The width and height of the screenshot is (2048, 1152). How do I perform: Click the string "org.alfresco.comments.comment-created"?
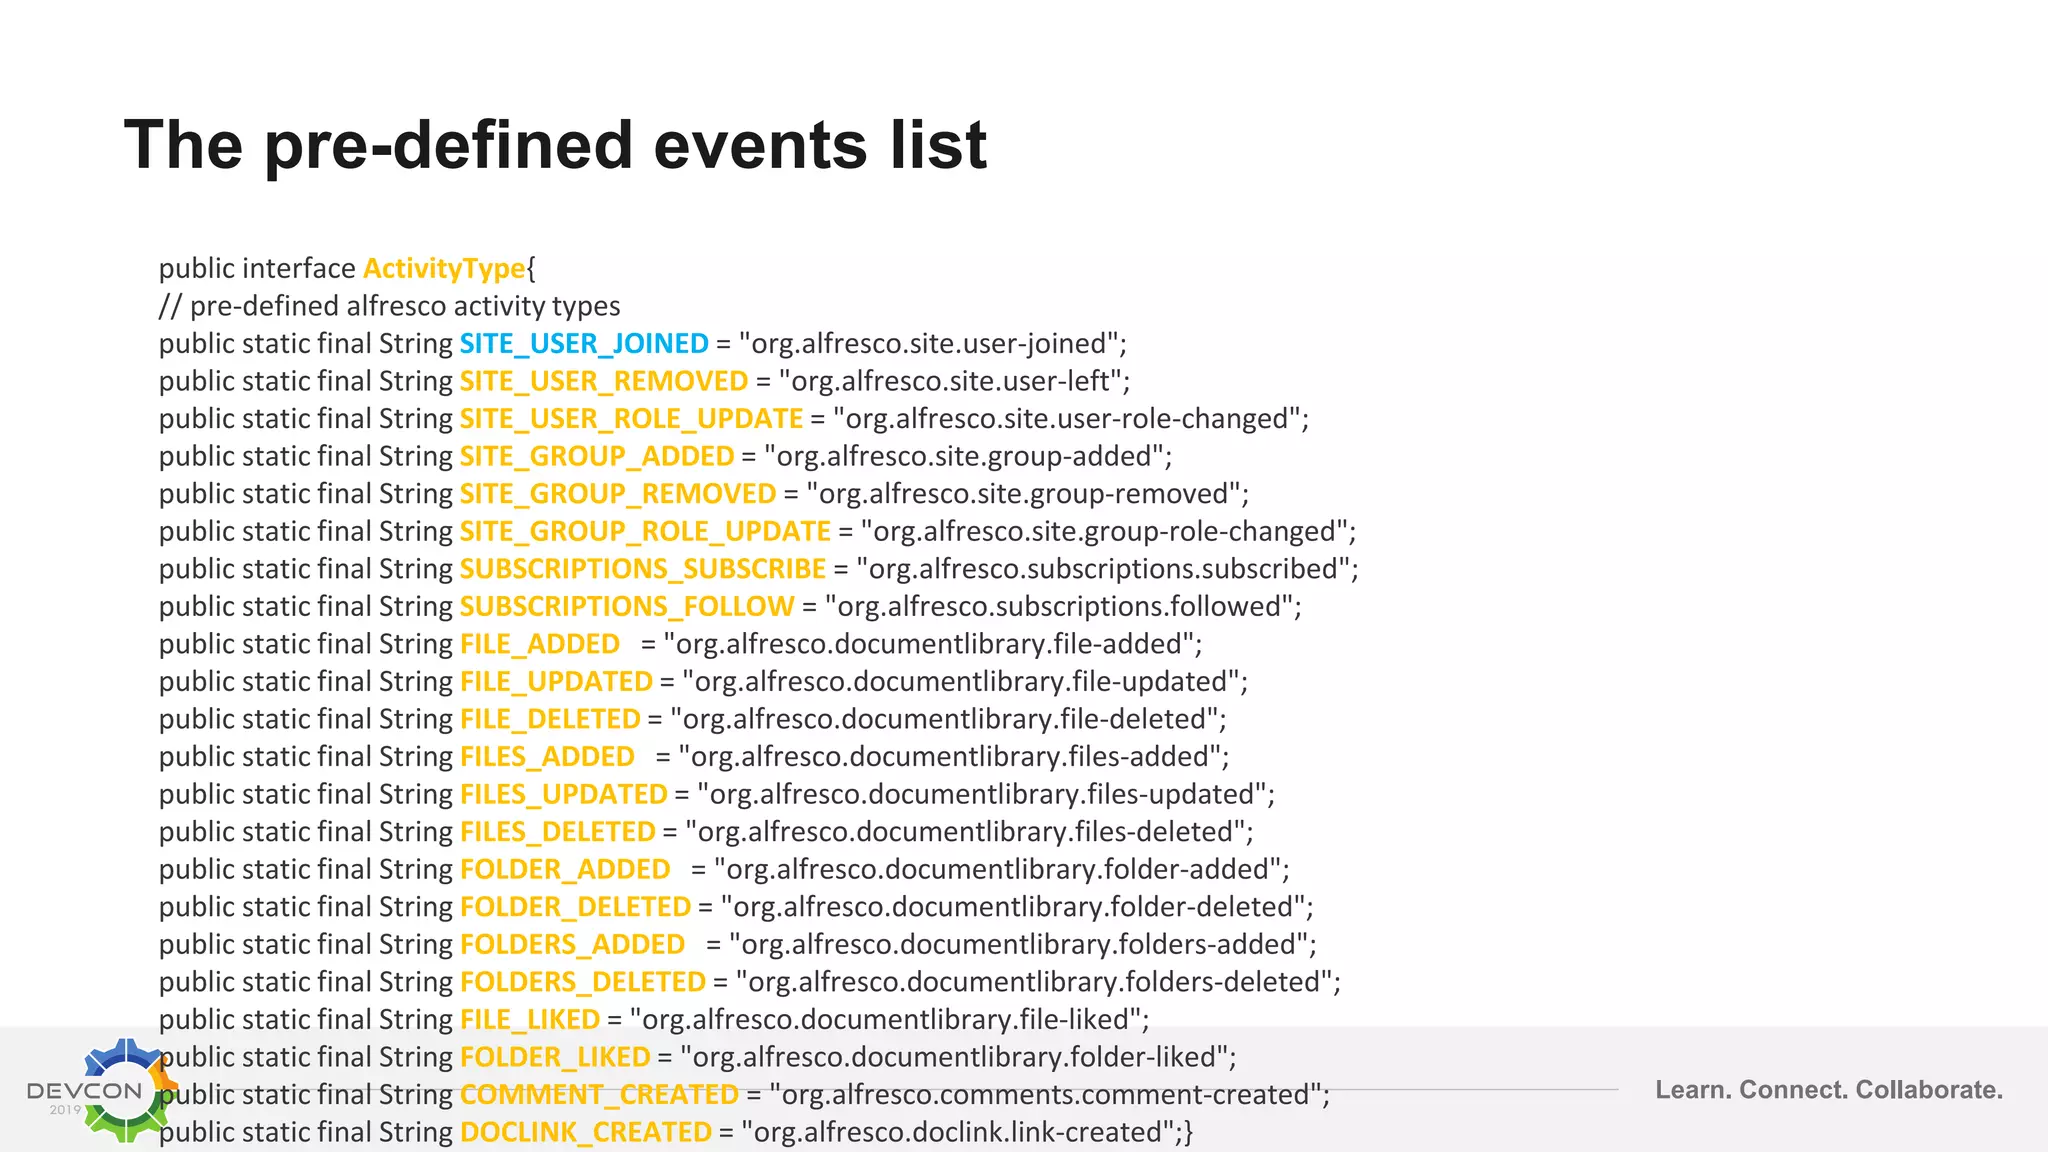[1046, 1095]
